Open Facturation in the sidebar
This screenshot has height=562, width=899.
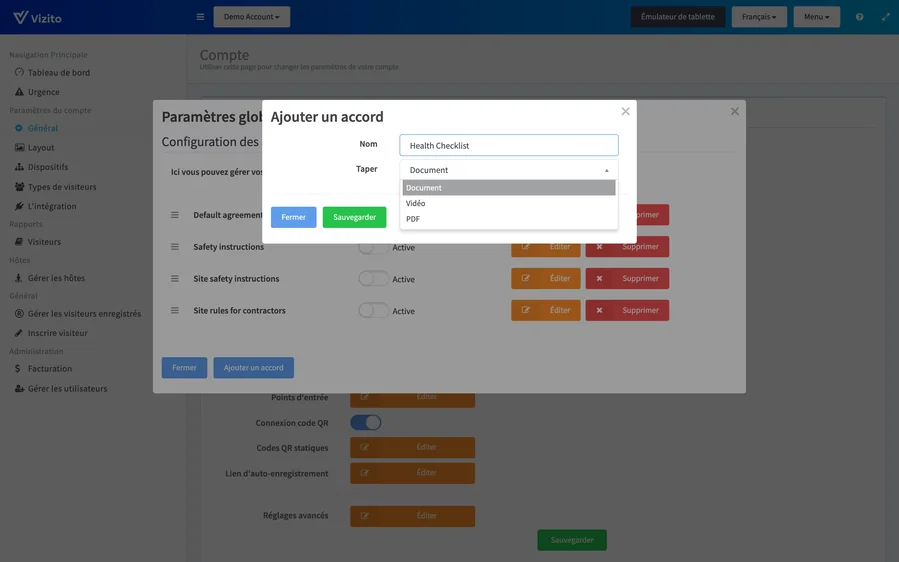(x=50, y=369)
